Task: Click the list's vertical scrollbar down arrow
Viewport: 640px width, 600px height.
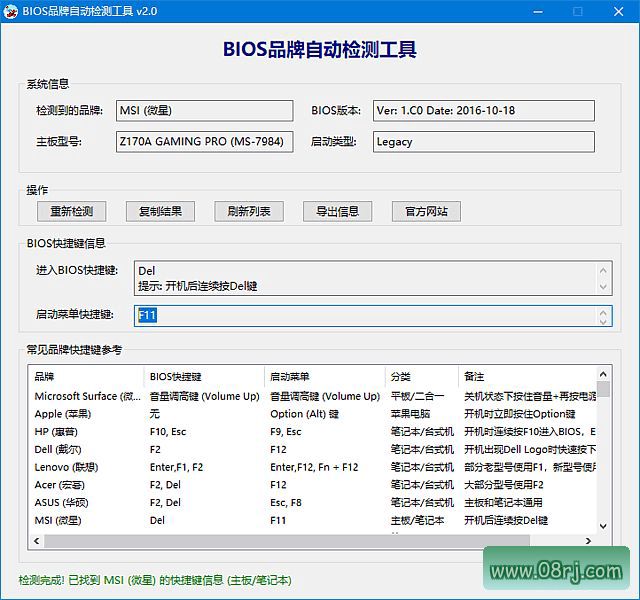Action: tap(603, 527)
